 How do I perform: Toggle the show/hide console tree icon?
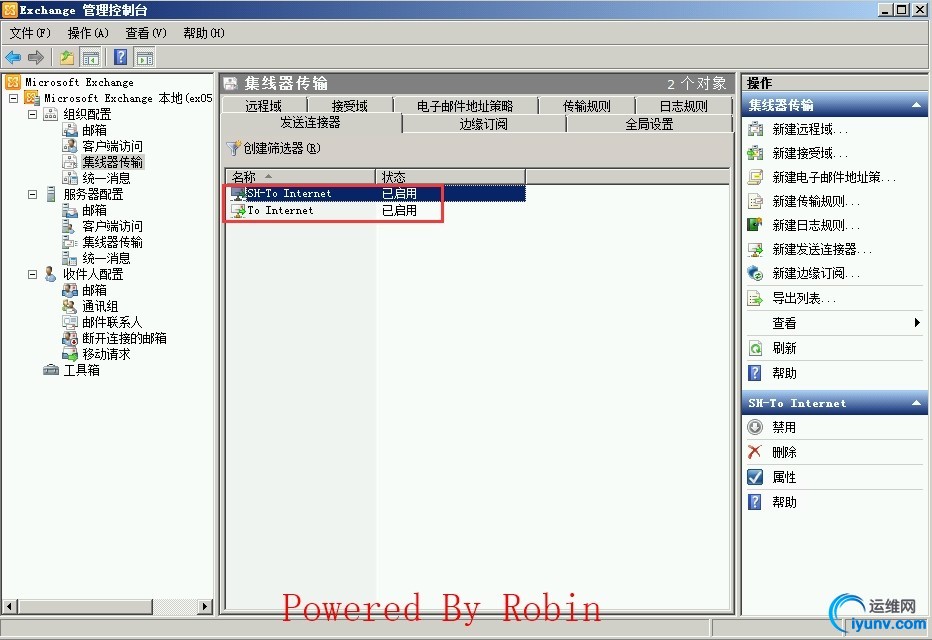tap(90, 57)
